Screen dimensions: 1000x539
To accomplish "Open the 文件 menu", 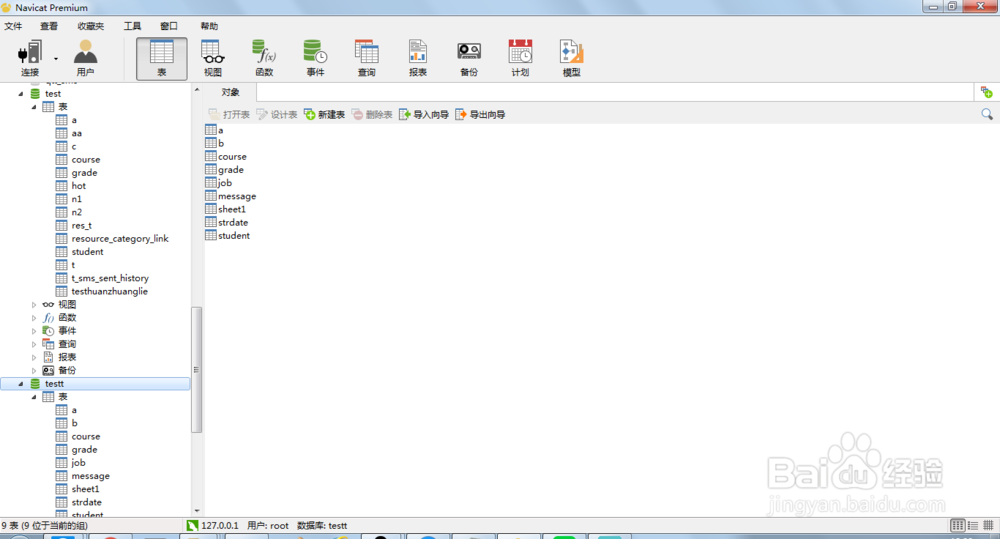I will [13, 26].
